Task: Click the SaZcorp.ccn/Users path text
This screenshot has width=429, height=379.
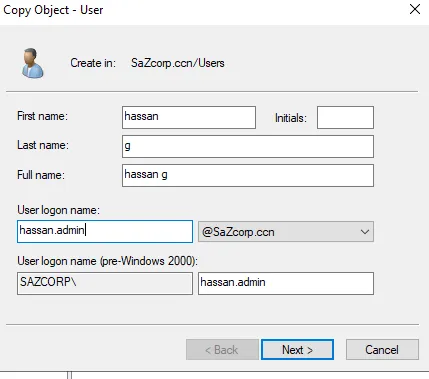Action: coord(178,63)
